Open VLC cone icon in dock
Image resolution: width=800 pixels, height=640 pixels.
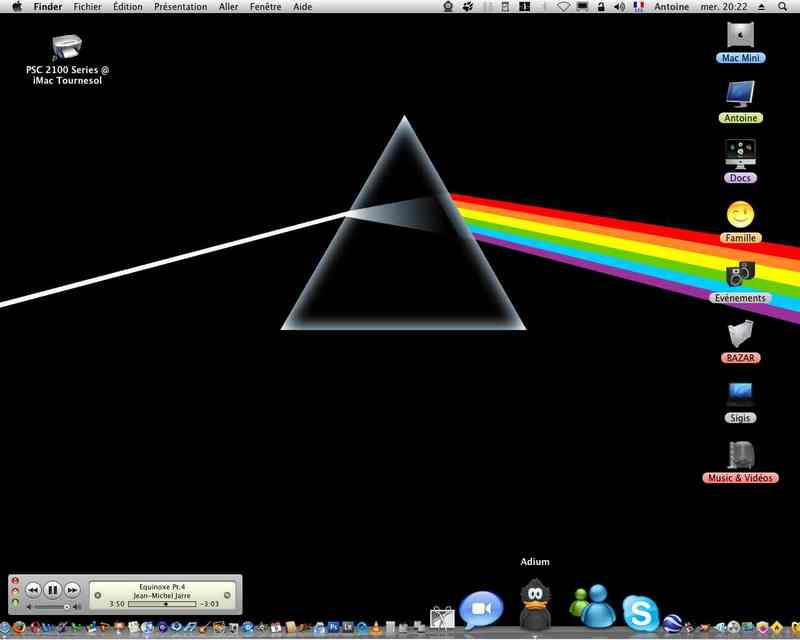(x=376, y=627)
